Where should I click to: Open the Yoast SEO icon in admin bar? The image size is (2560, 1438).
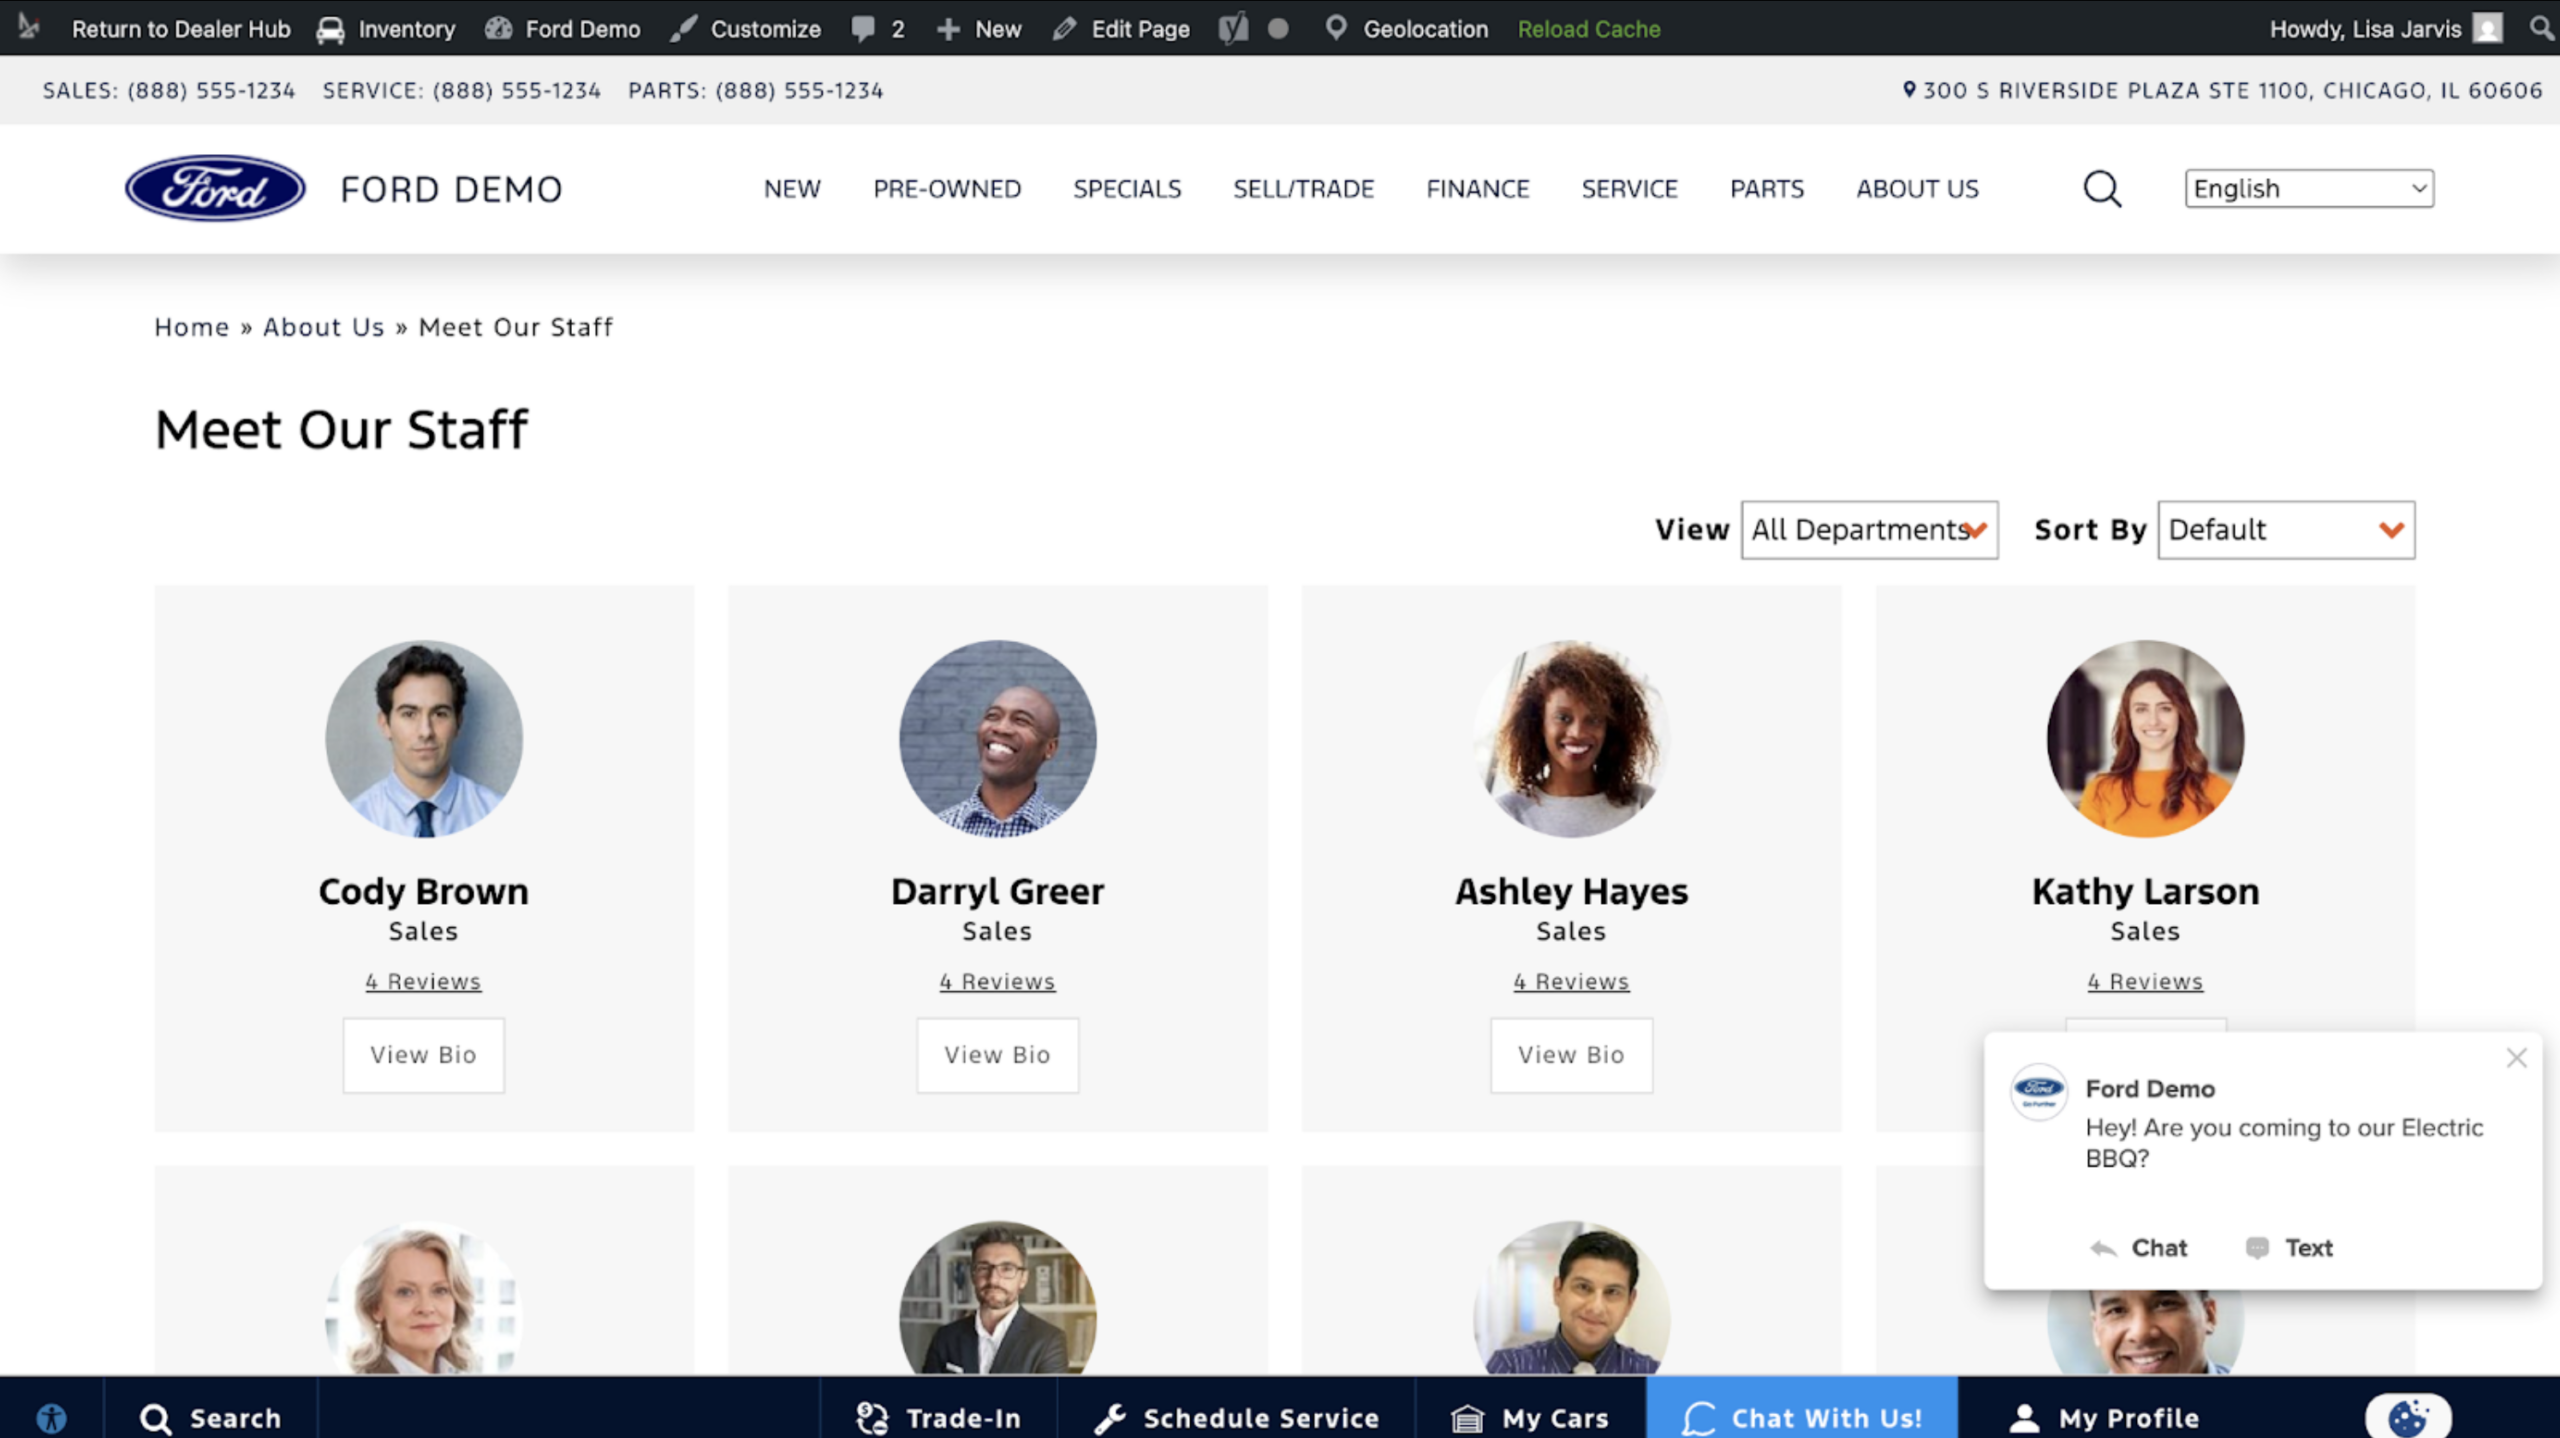(x=1233, y=28)
